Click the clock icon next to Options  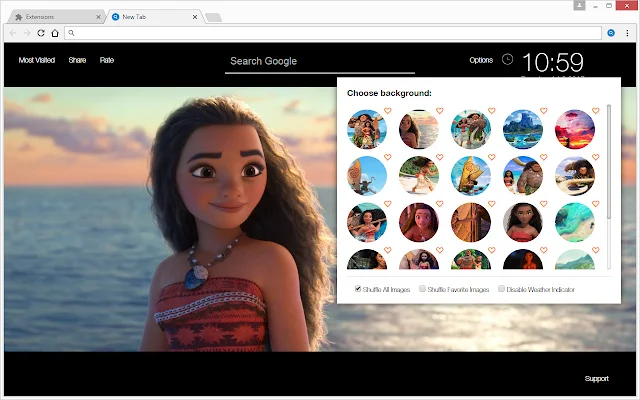(x=507, y=60)
